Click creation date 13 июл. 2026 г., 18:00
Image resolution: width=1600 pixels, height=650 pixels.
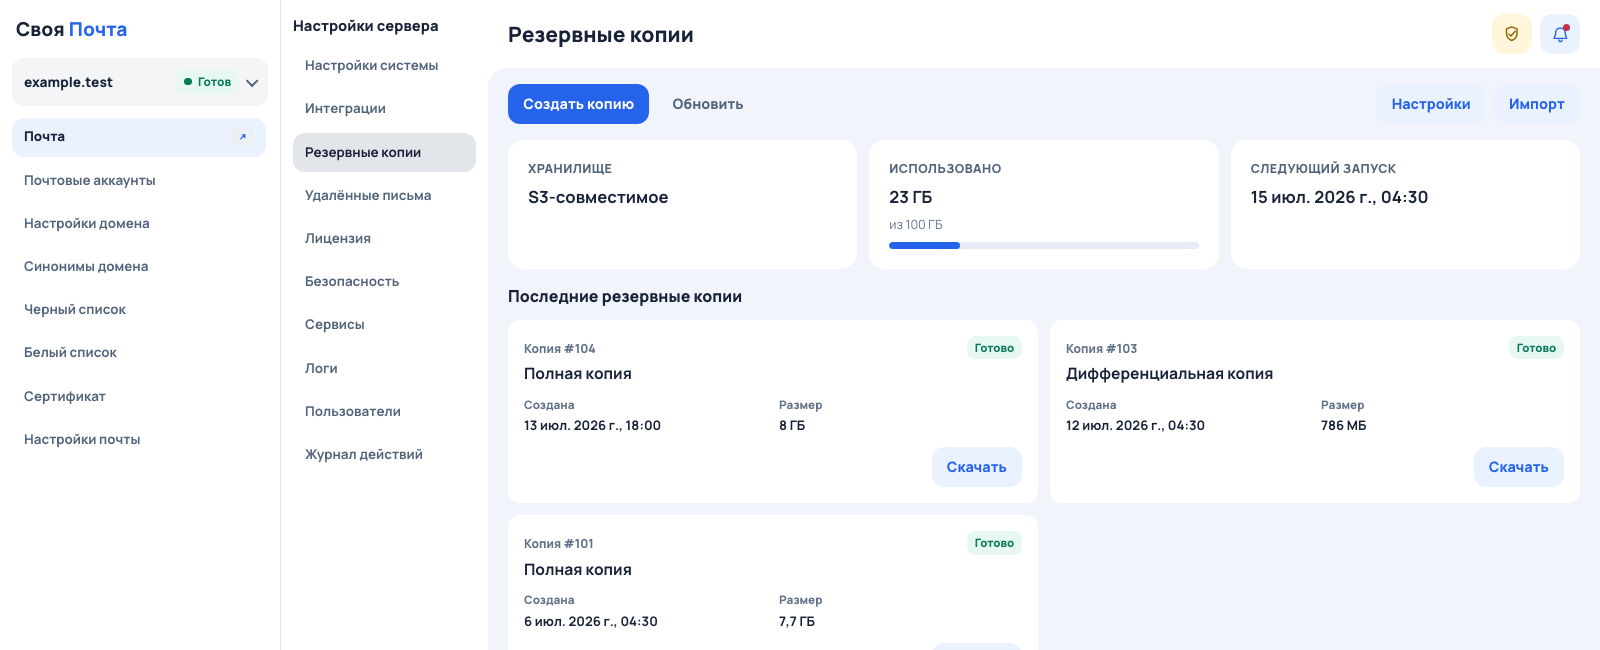[592, 426]
